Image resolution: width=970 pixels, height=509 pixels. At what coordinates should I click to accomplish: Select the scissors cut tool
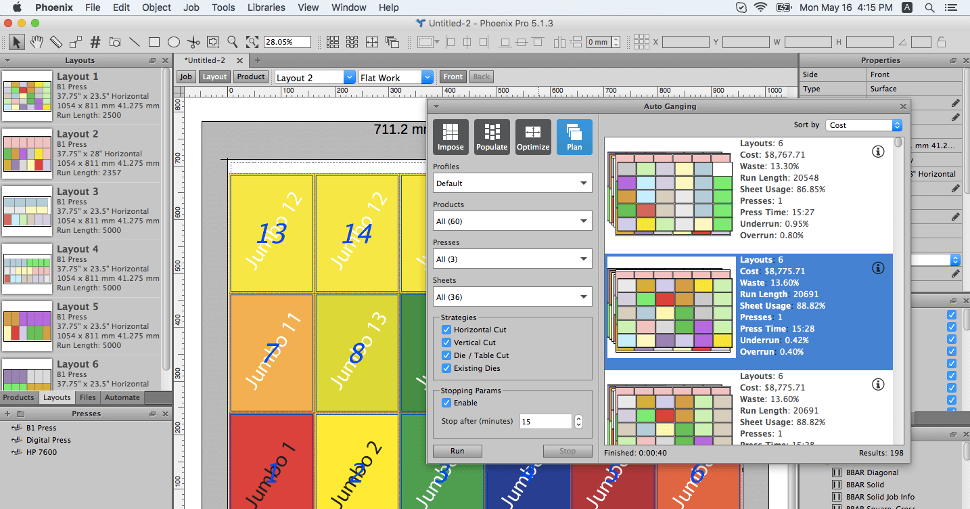click(194, 42)
